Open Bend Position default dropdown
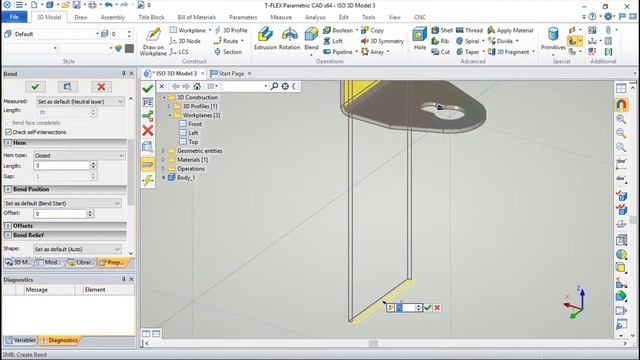Viewport: 640px width, 360px height. 62,203
